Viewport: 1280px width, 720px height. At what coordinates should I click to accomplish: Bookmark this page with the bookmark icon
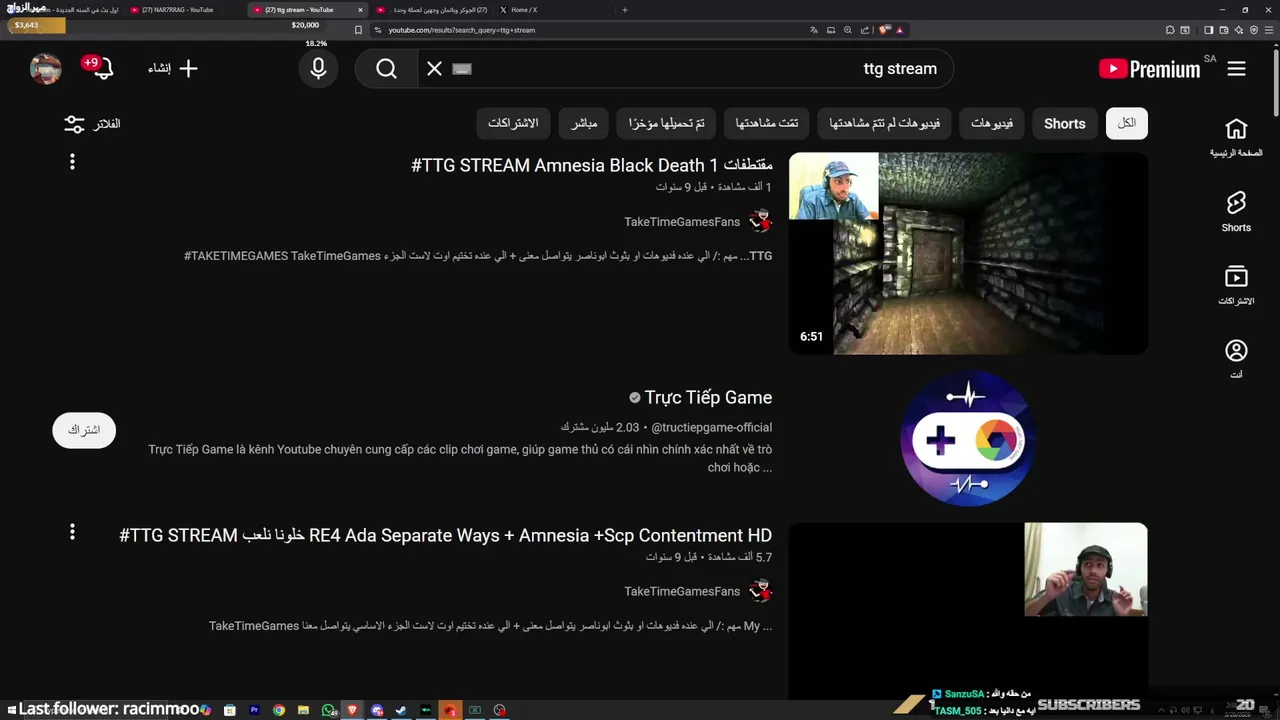[x=358, y=30]
